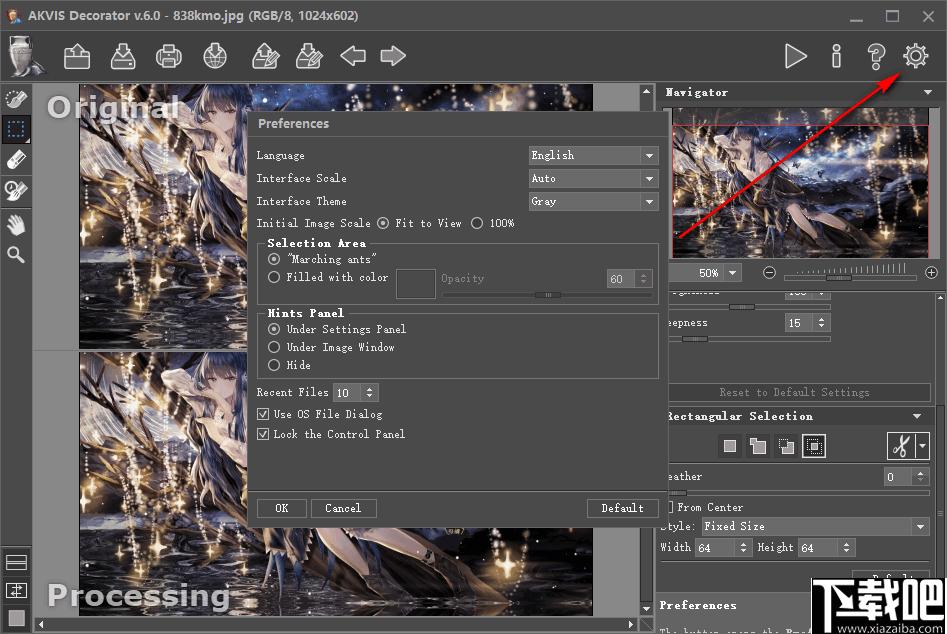Click the fill color swatch box
The image size is (947, 634).
416,284
